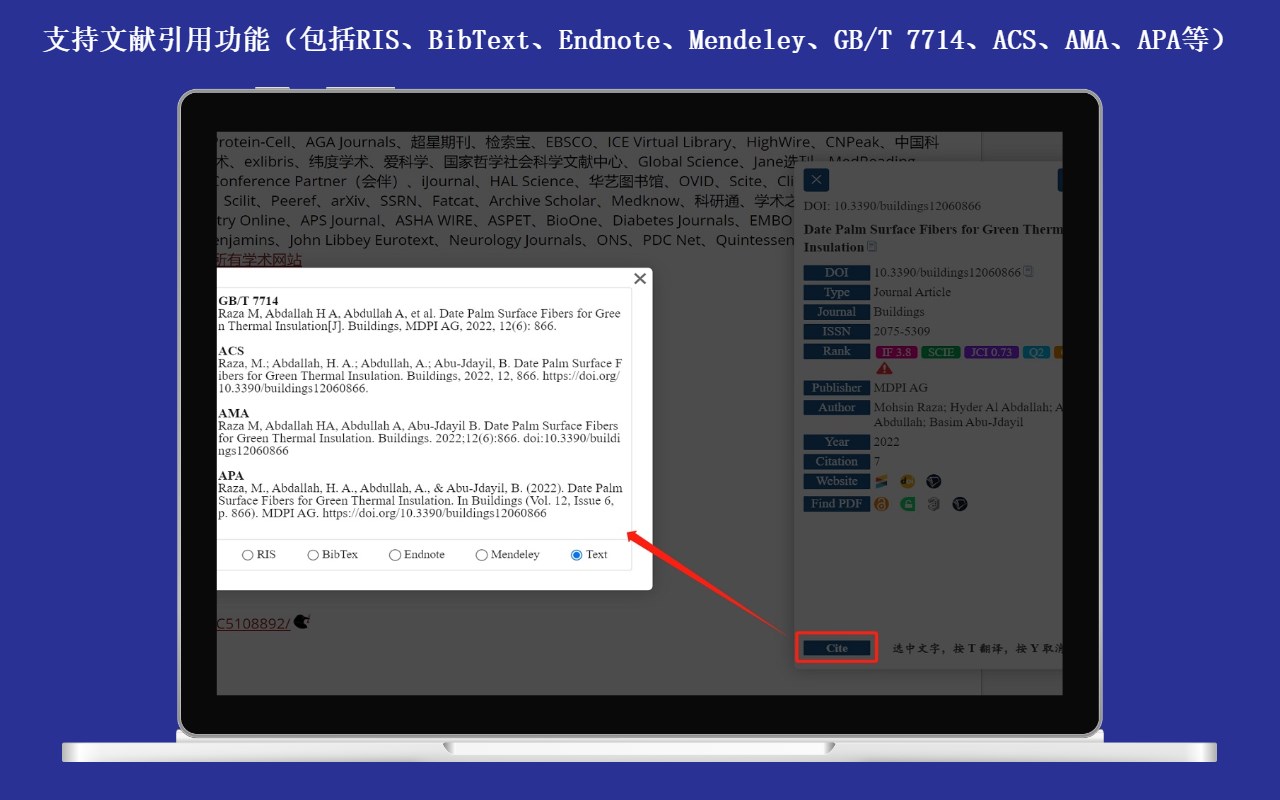Click the purple JCI 0.73 badge
The width and height of the screenshot is (1280, 800).
(x=991, y=352)
